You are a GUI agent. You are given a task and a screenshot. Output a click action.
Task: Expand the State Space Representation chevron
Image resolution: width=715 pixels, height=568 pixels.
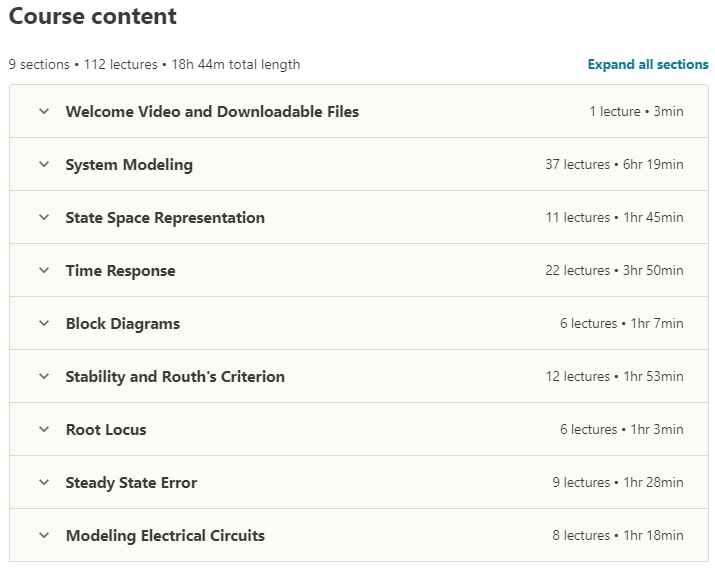[x=44, y=217]
